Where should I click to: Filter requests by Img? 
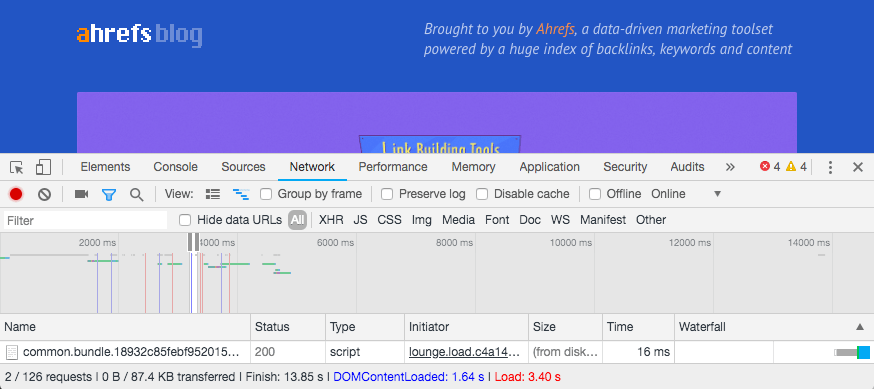pos(422,220)
